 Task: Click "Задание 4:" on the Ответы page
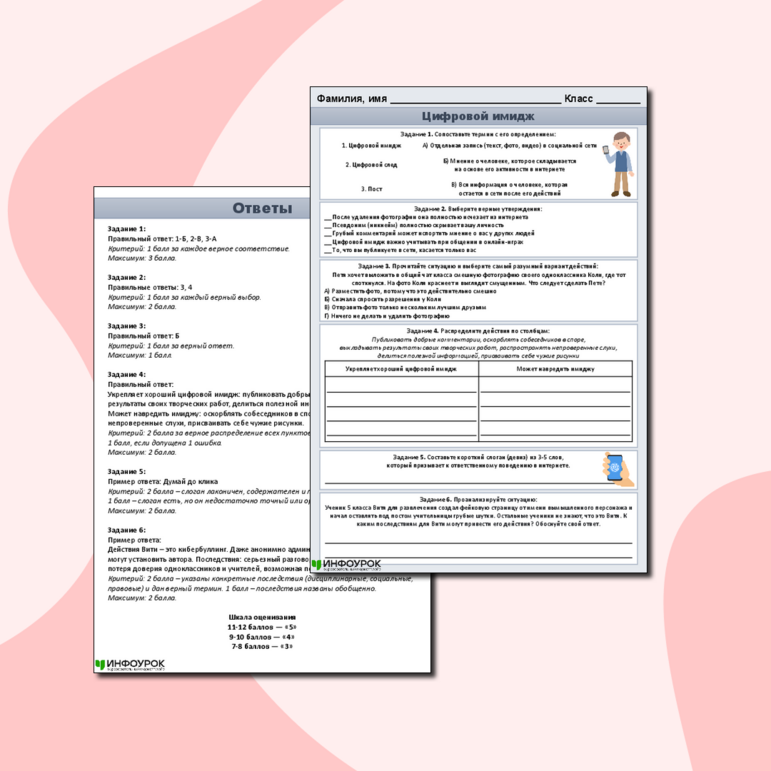[127, 374]
